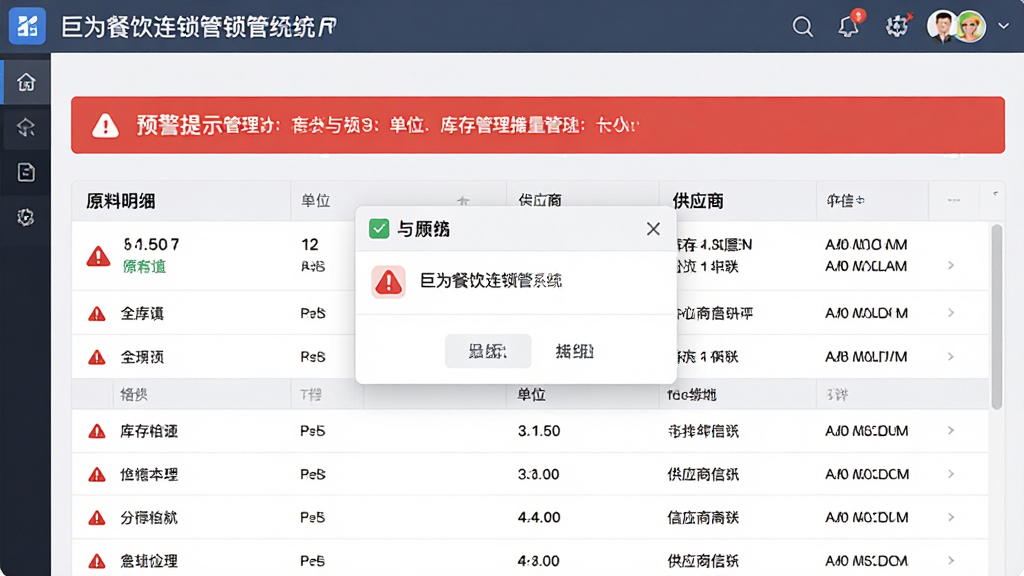
Task: Click the red warning icon inside the dialog
Action: (389, 282)
